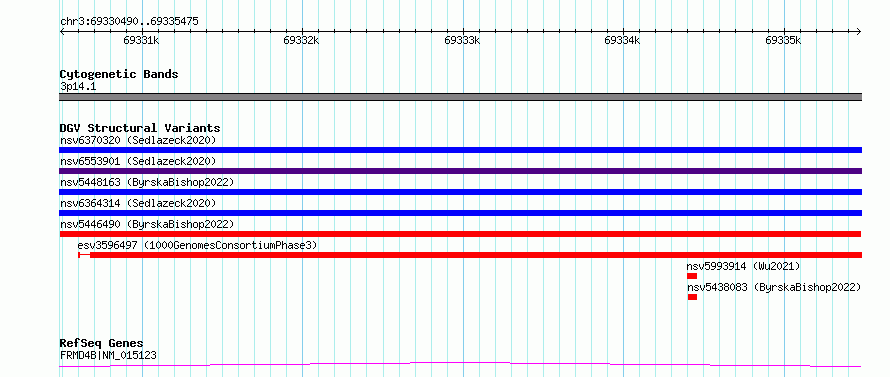Open the FRMD4B|NM_015123 gene label
This screenshot has height=377, width=890.
pyautogui.click(x=108, y=356)
